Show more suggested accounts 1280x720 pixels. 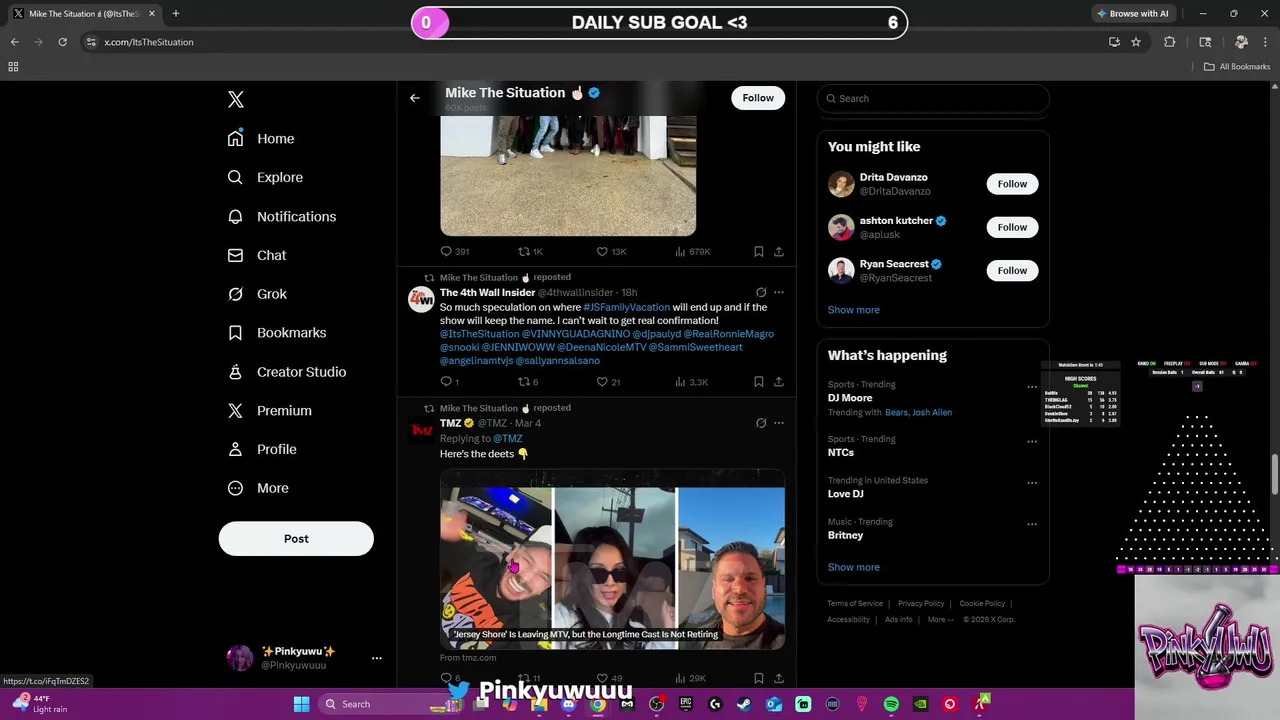point(853,310)
